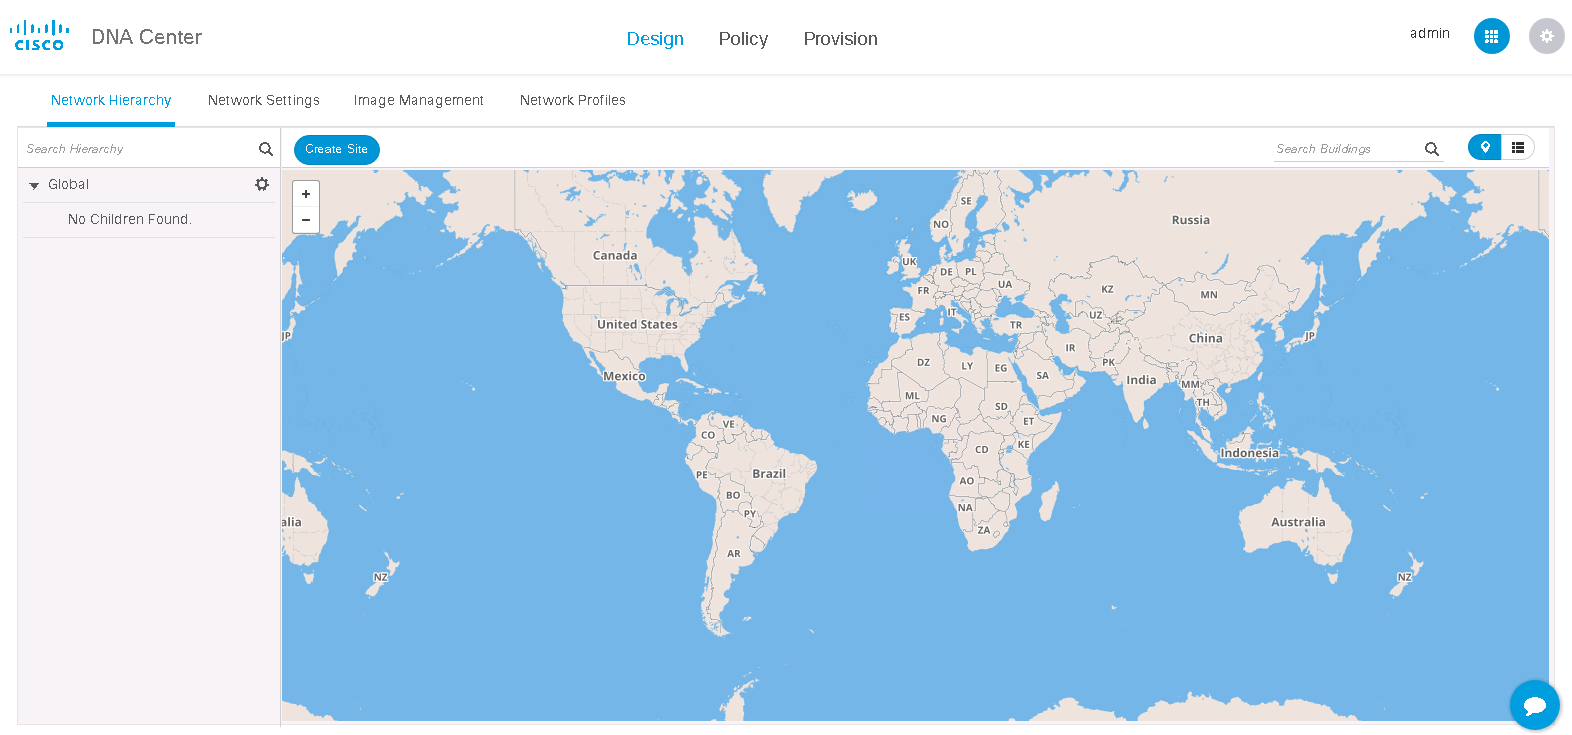1572x735 pixels.
Task: Switch to the Network Profiles tab
Action: (x=573, y=100)
